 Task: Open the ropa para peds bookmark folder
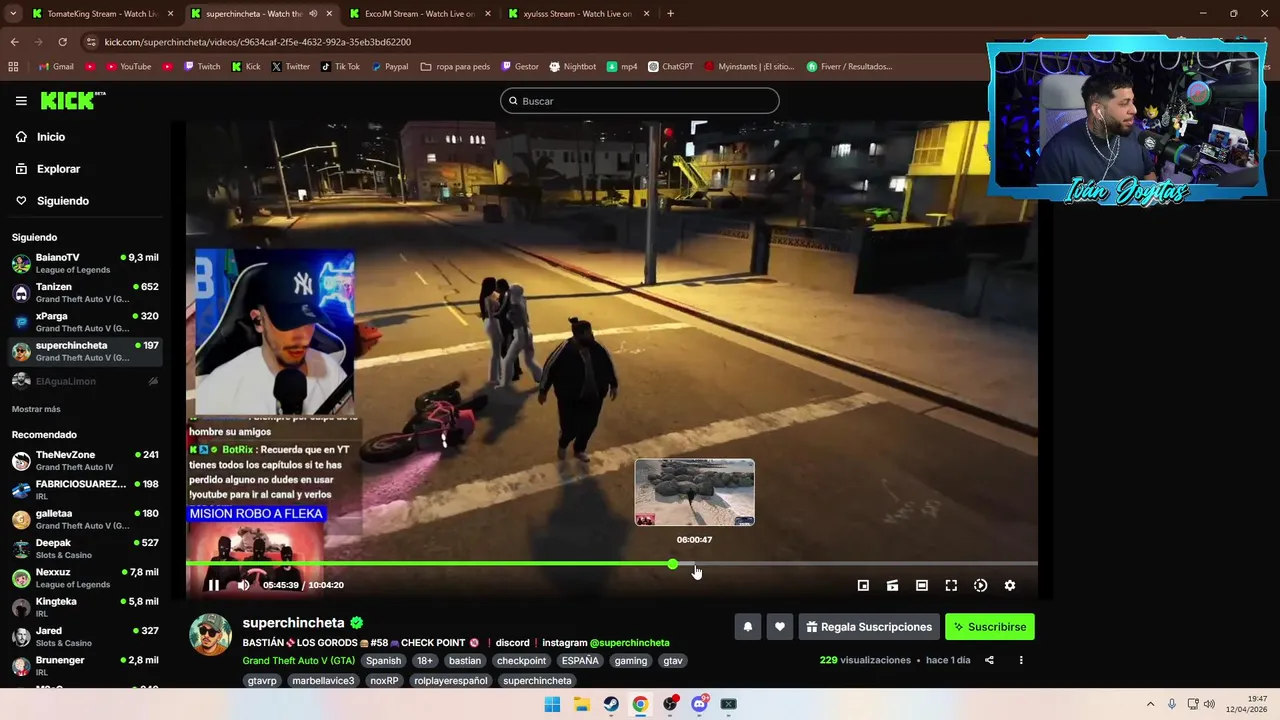[455, 67]
